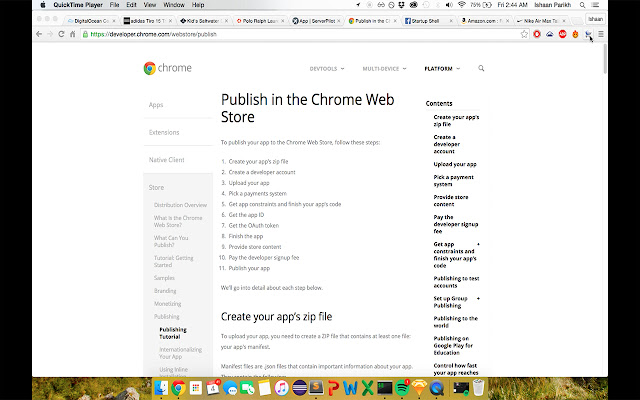
Task: Reload the page with the refresh icon
Action: (61, 34)
